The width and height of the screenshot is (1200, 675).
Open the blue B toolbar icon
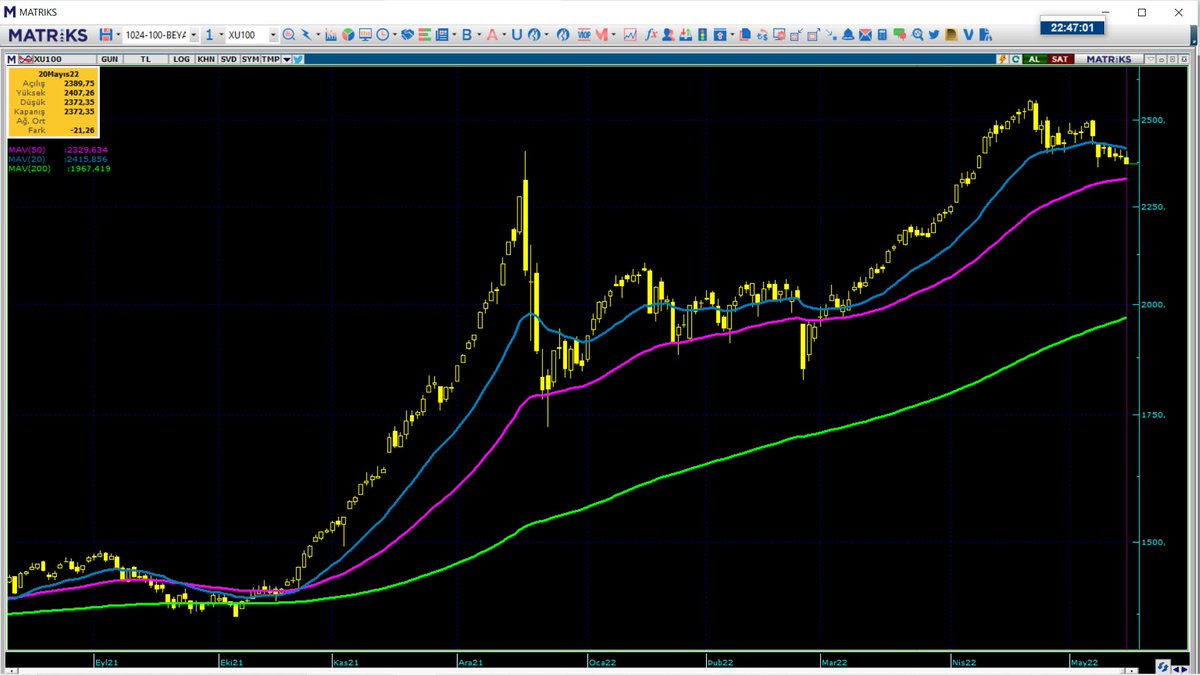coord(467,35)
